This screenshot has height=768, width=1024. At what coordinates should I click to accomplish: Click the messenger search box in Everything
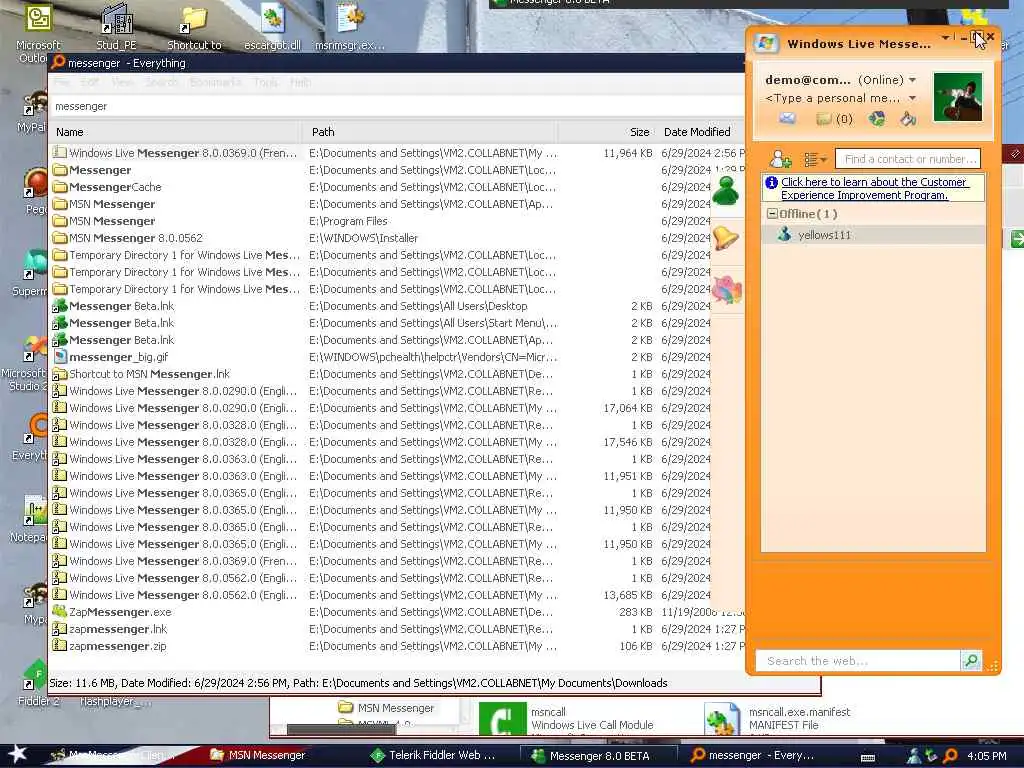pyautogui.click(x=396, y=106)
